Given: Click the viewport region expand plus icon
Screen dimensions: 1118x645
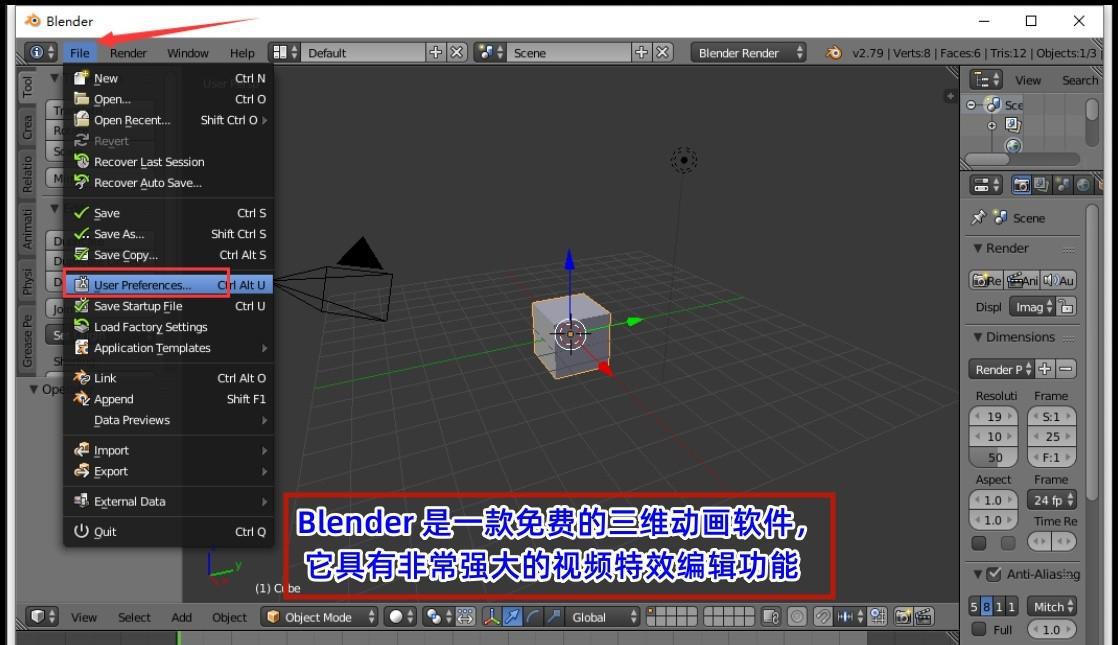Looking at the screenshot, I should [x=950, y=96].
